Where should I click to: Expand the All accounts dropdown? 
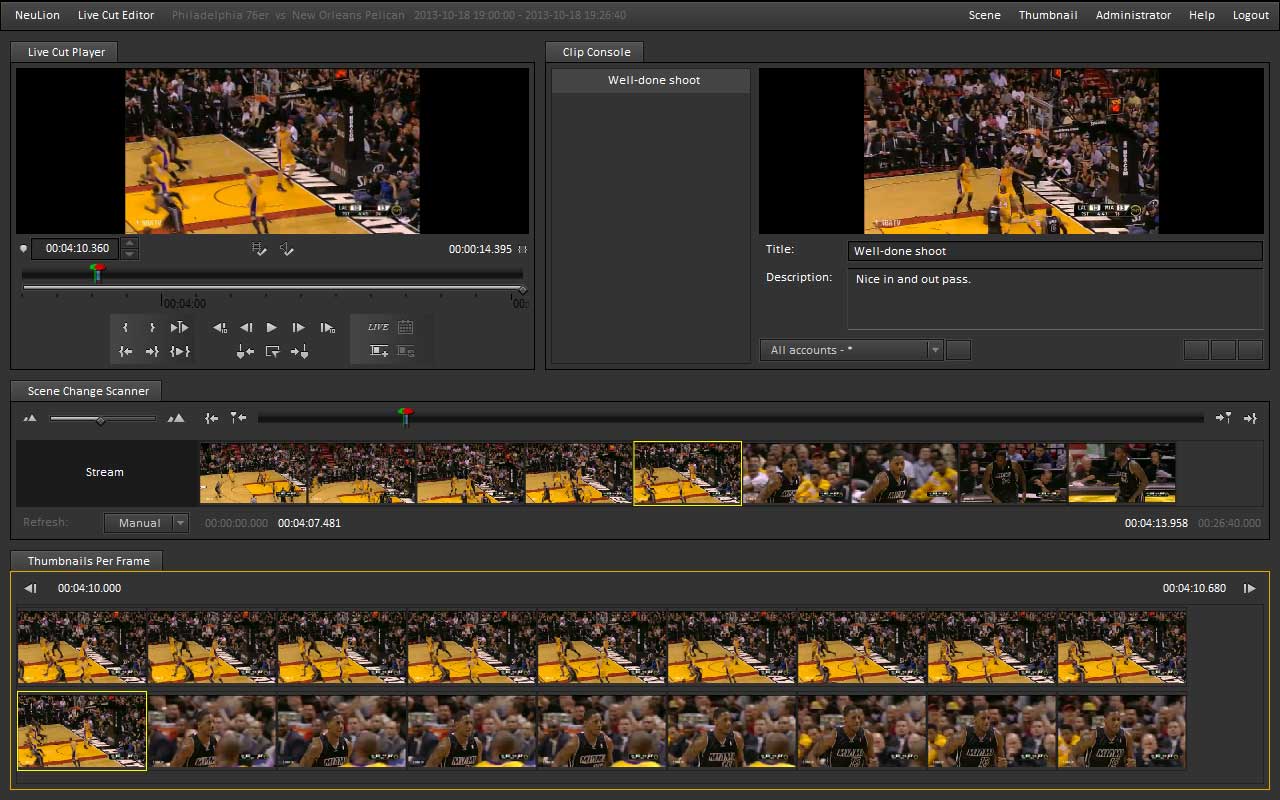[x=851, y=350]
